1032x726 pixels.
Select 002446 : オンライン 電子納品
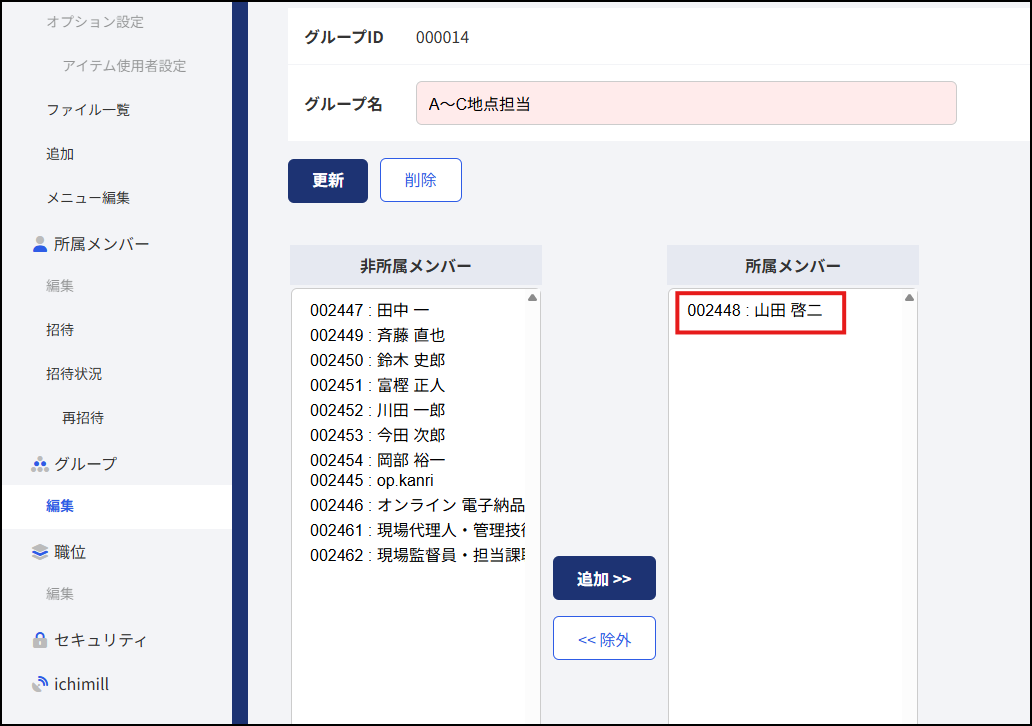415,505
